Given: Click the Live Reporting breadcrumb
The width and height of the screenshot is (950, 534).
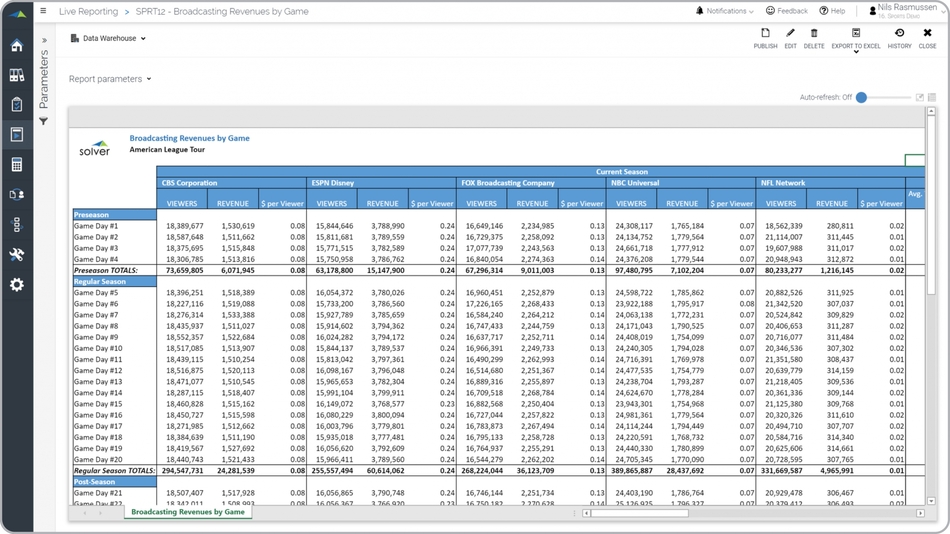Looking at the screenshot, I should [x=88, y=12].
